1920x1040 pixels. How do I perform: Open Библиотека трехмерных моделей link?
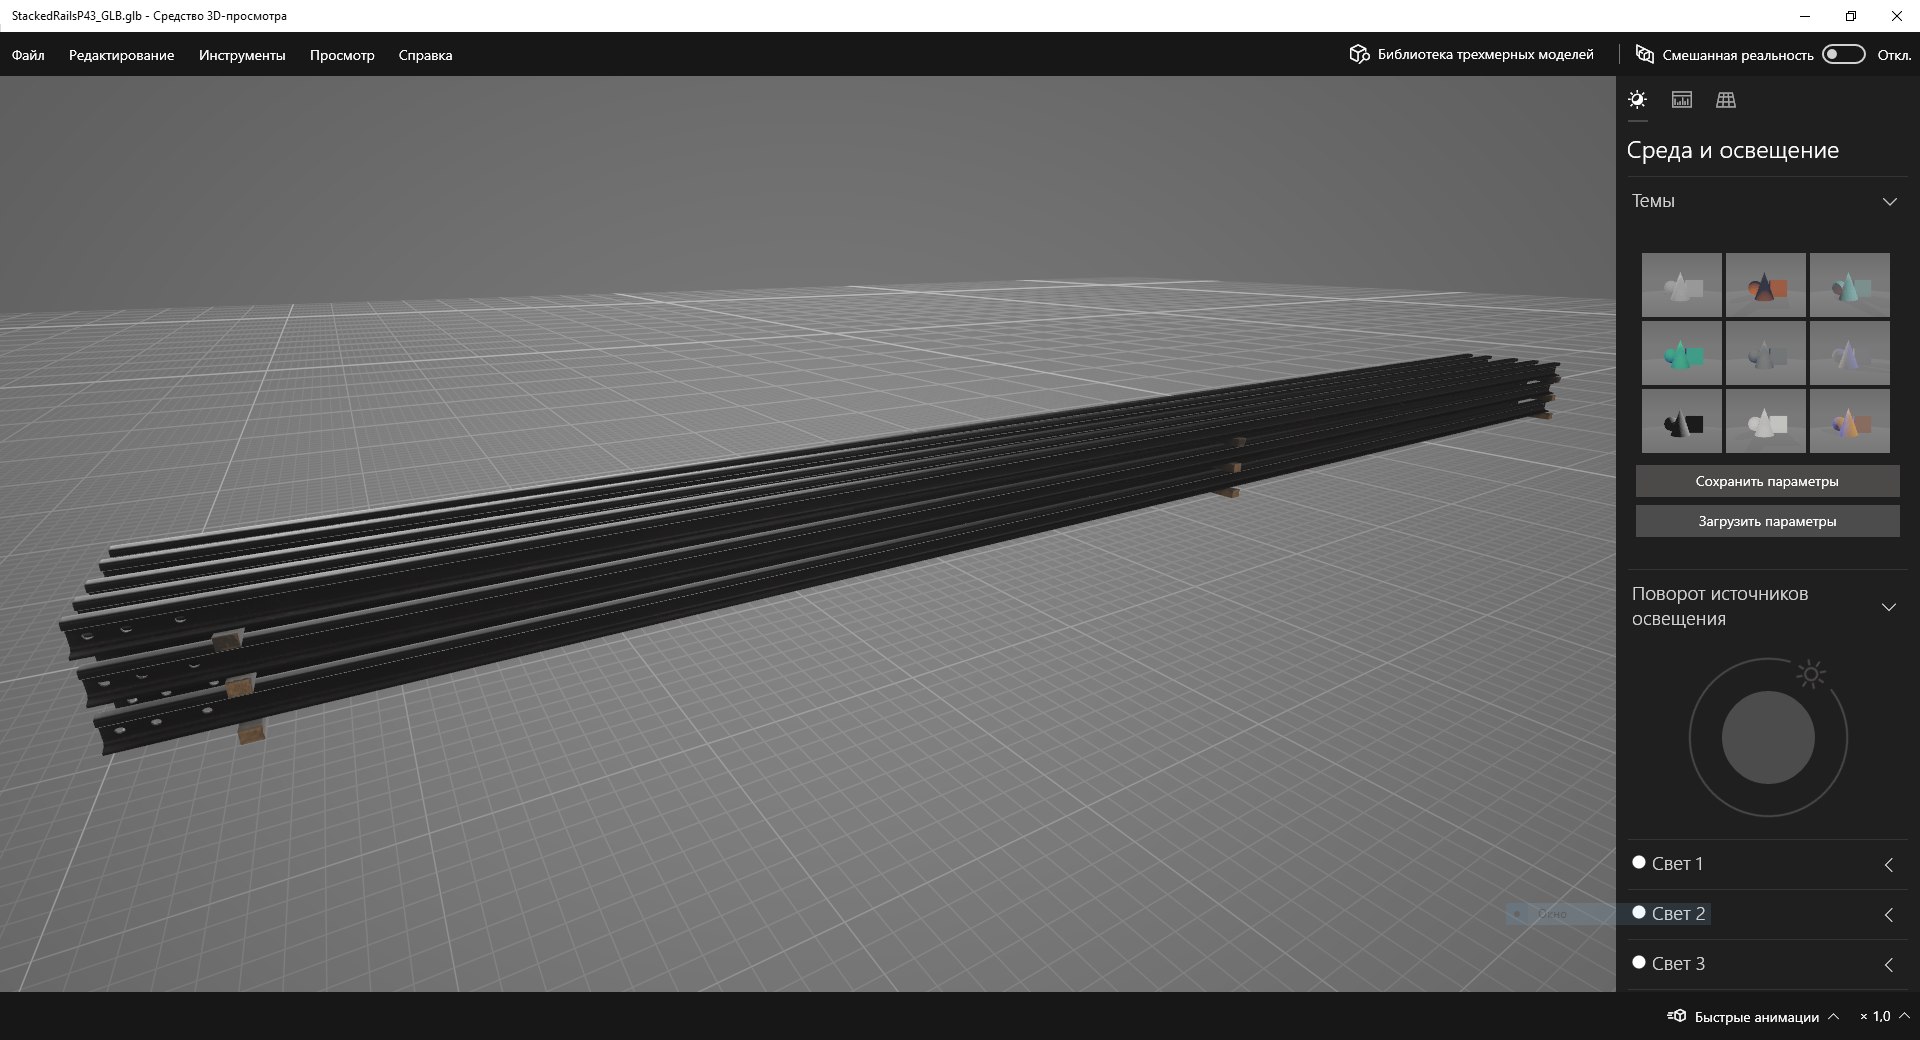1485,54
